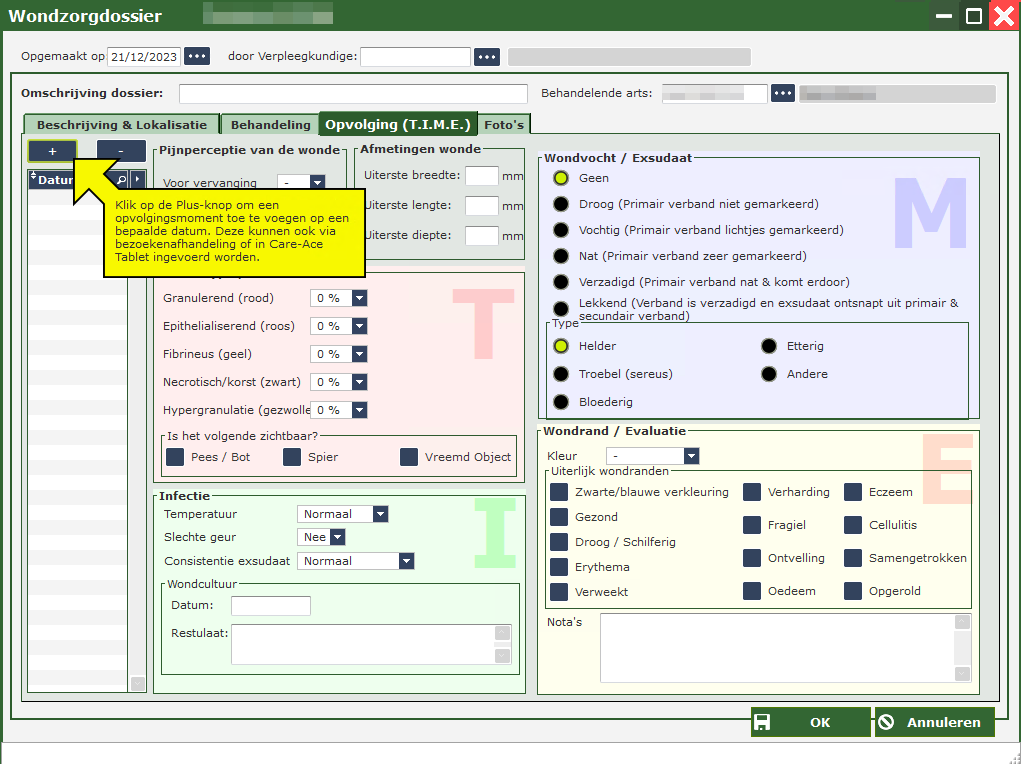This screenshot has width=1021, height=764.
Task: Click the arrow icon beside the Datum search
Action: (138, 180)
